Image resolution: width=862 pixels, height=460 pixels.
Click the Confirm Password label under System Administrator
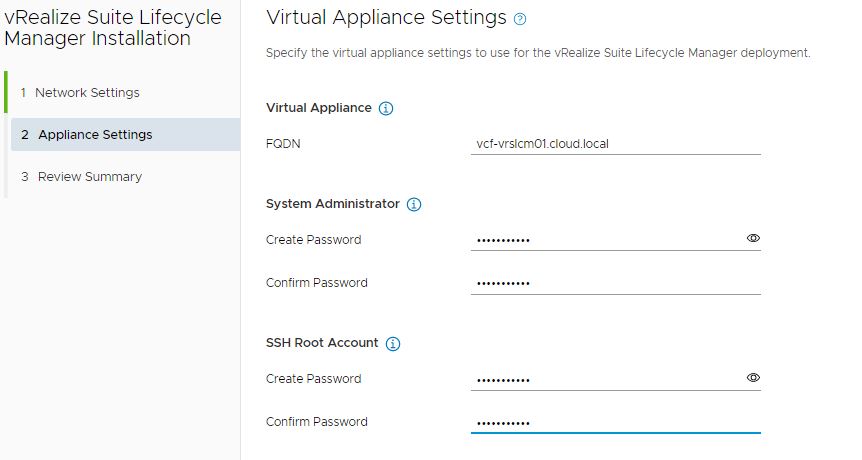click(x=316, y=283)
